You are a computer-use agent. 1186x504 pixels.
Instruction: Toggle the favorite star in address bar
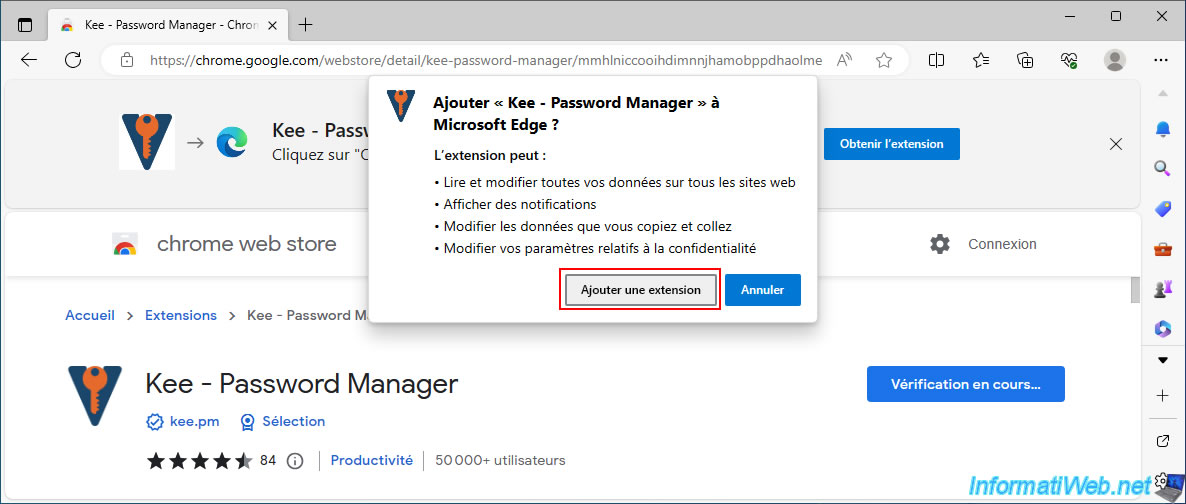click(884, 60)
